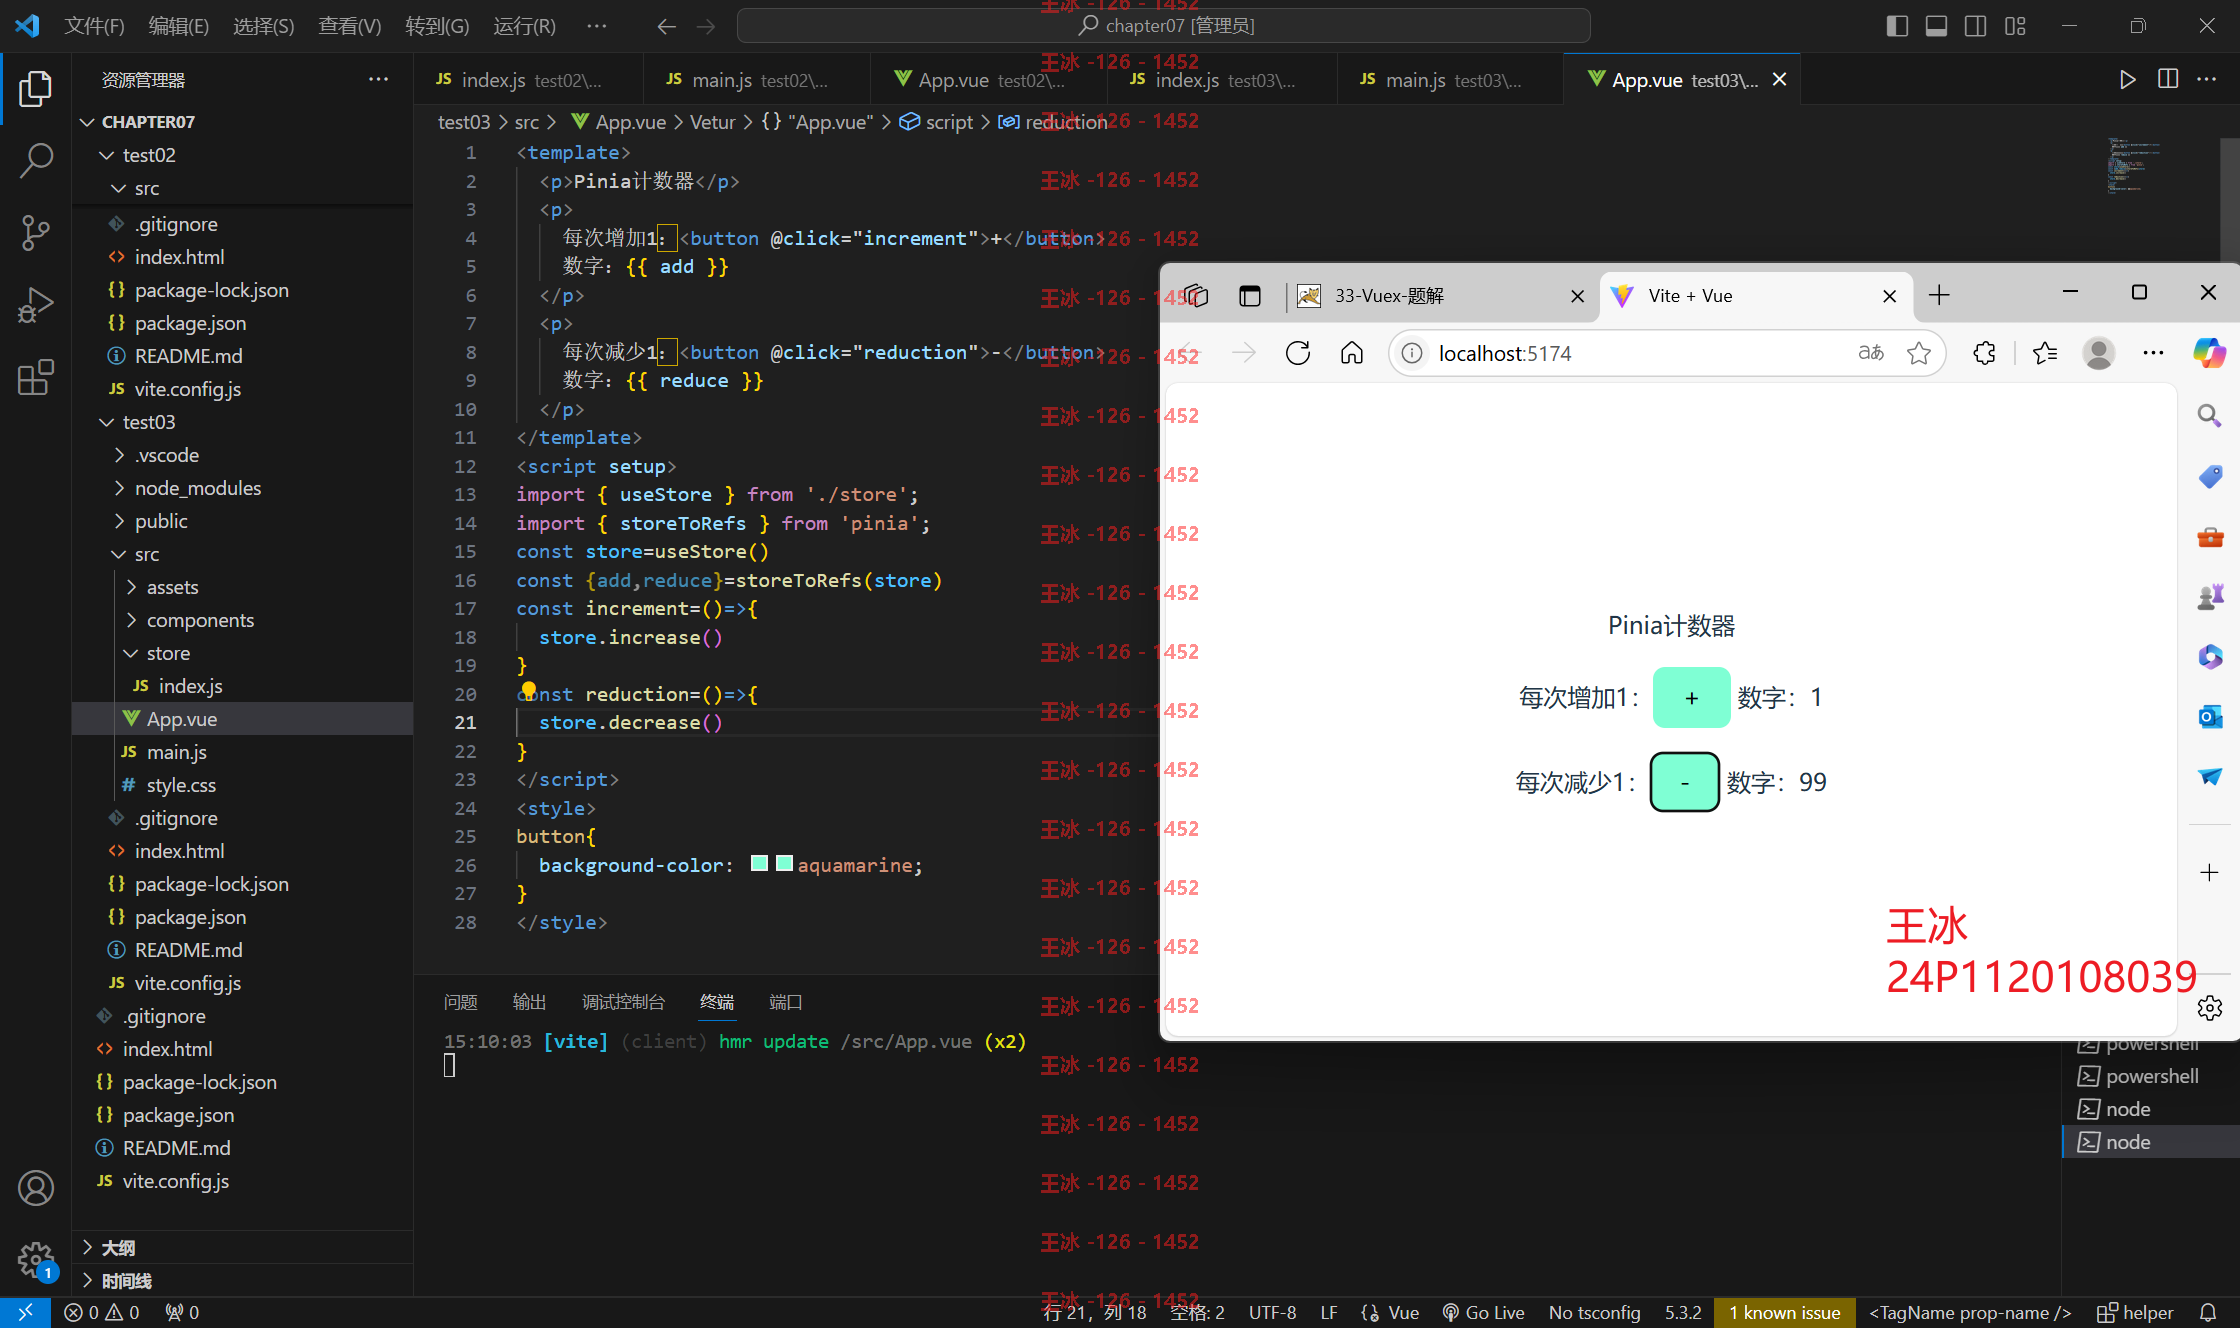Open the Extensions view

35,377
